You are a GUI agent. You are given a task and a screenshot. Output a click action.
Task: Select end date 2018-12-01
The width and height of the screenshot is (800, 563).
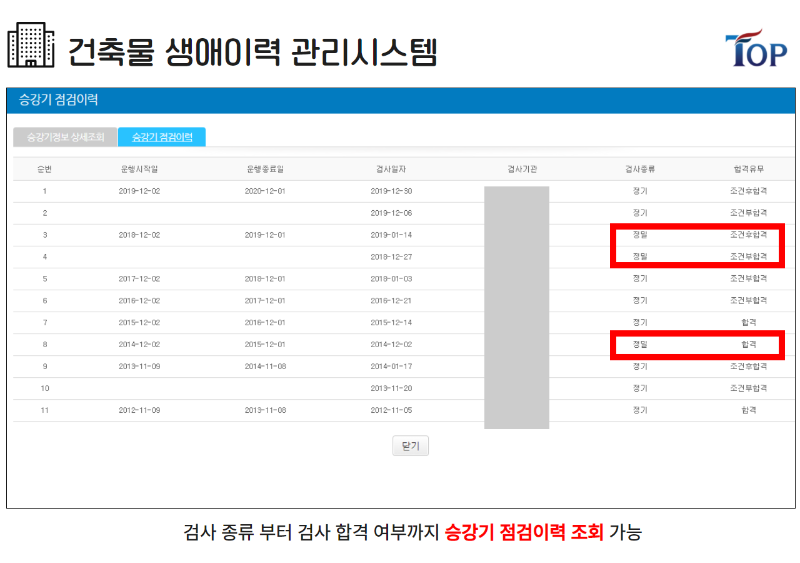[265, 279]
